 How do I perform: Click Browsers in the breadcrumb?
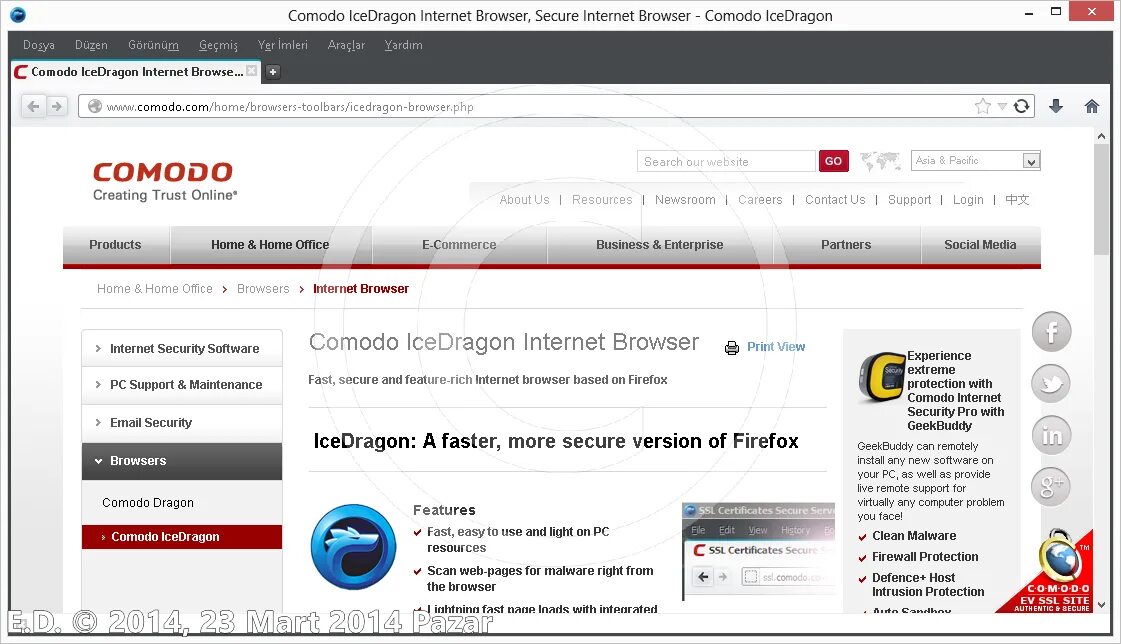click(x=263, y=289)
